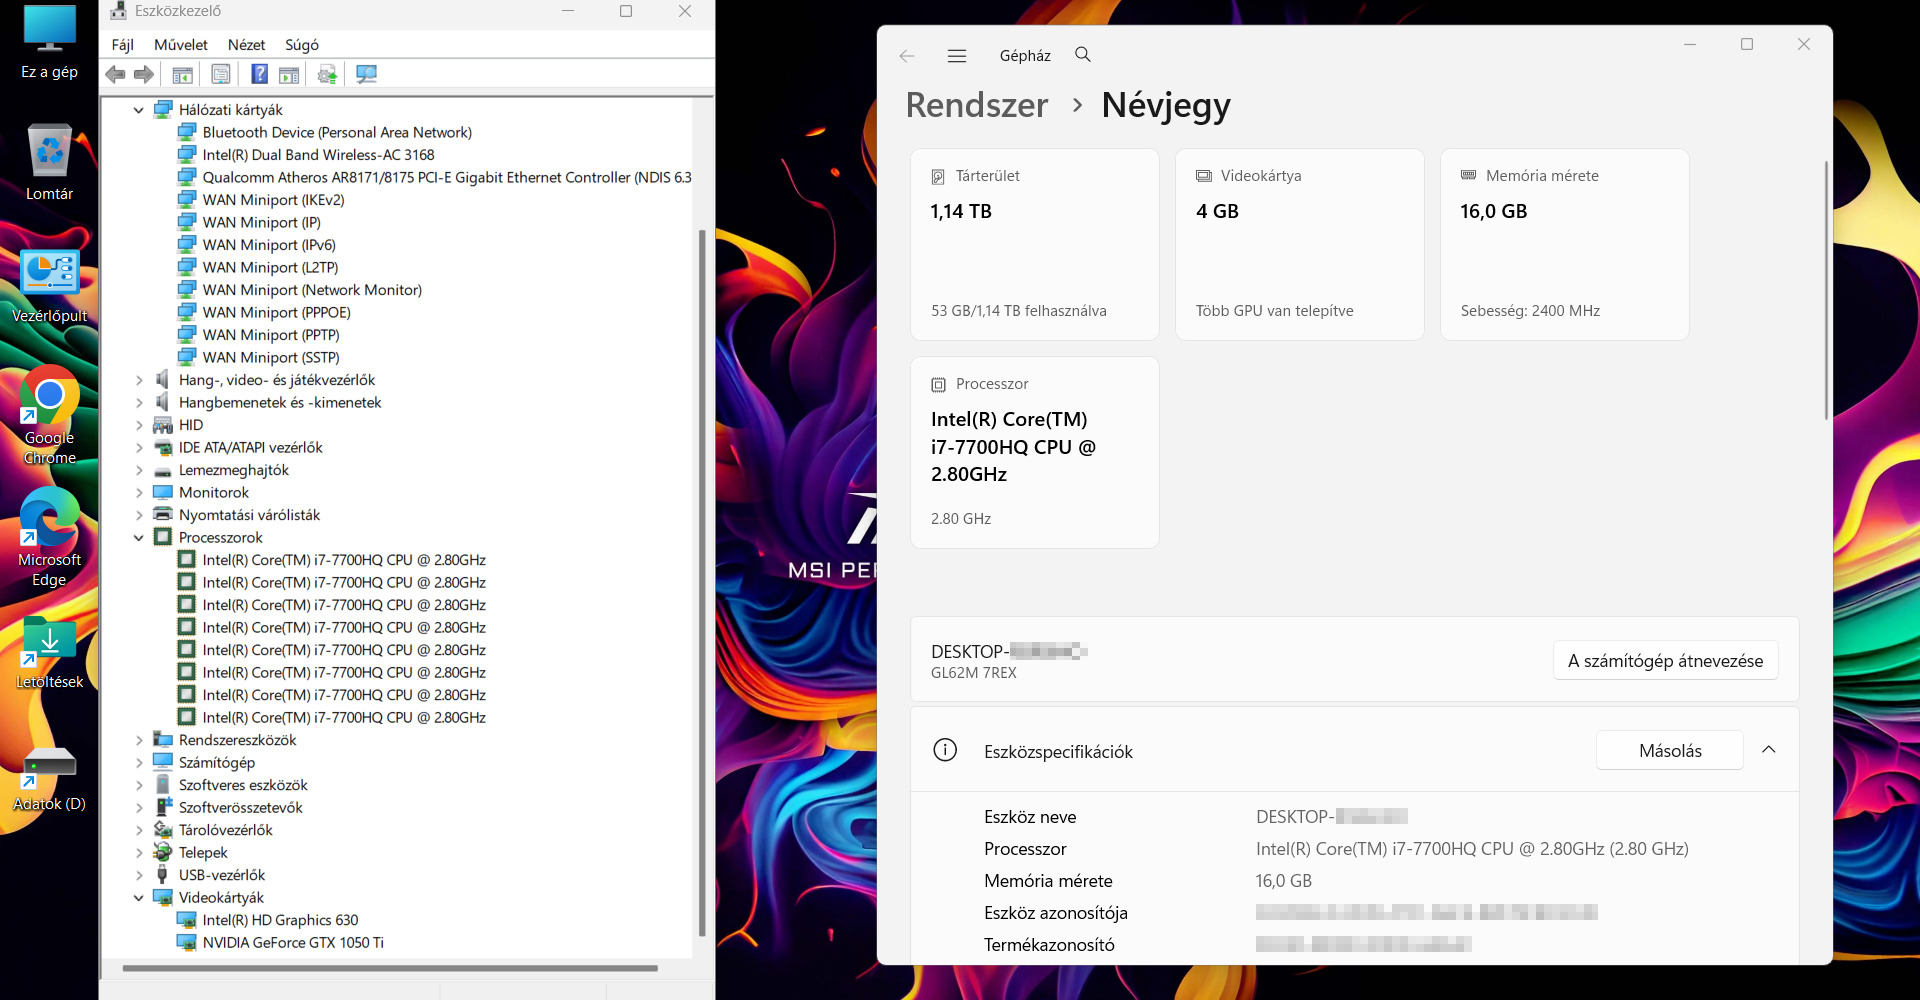Open the Művelet menu
Image resolution: width=1920 pixels, height=1000 pixels.
(x=181, y=45)
